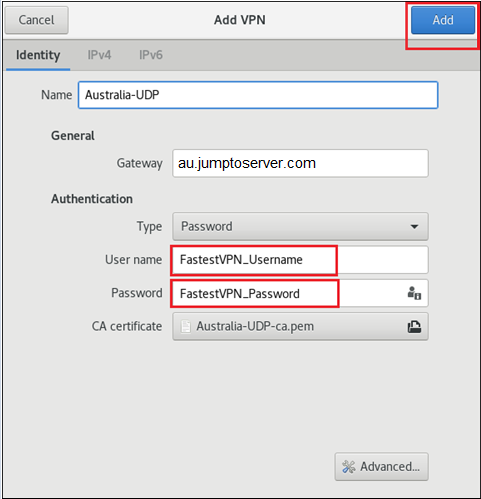481x499 pixels.
Task: Open the CA certificate file chooser
Action: coord(300,326)
